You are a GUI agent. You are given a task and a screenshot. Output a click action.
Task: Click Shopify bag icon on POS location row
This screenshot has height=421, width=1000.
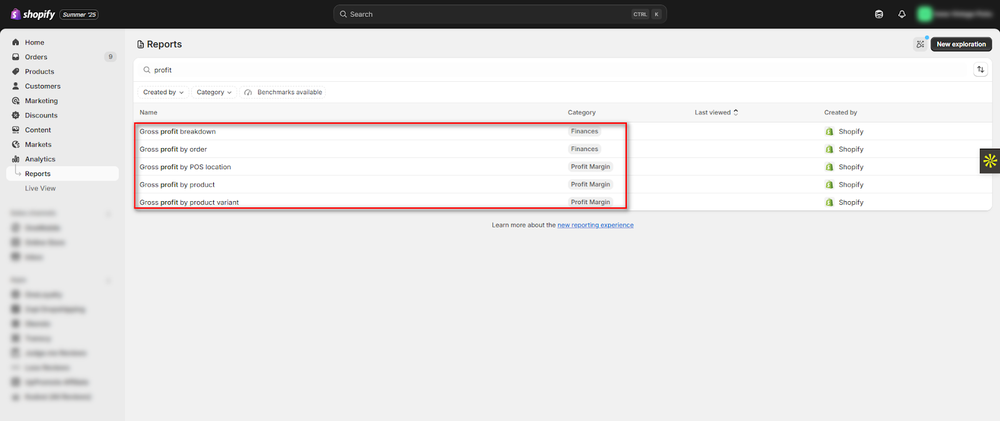coord(830,166)
